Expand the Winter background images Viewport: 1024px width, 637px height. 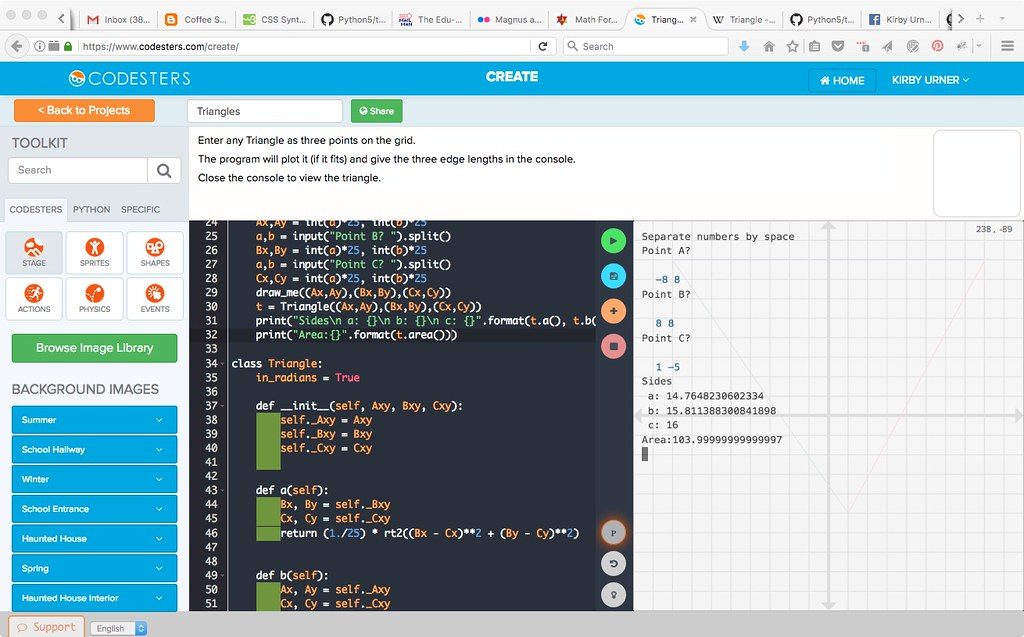tap(95, 479)
